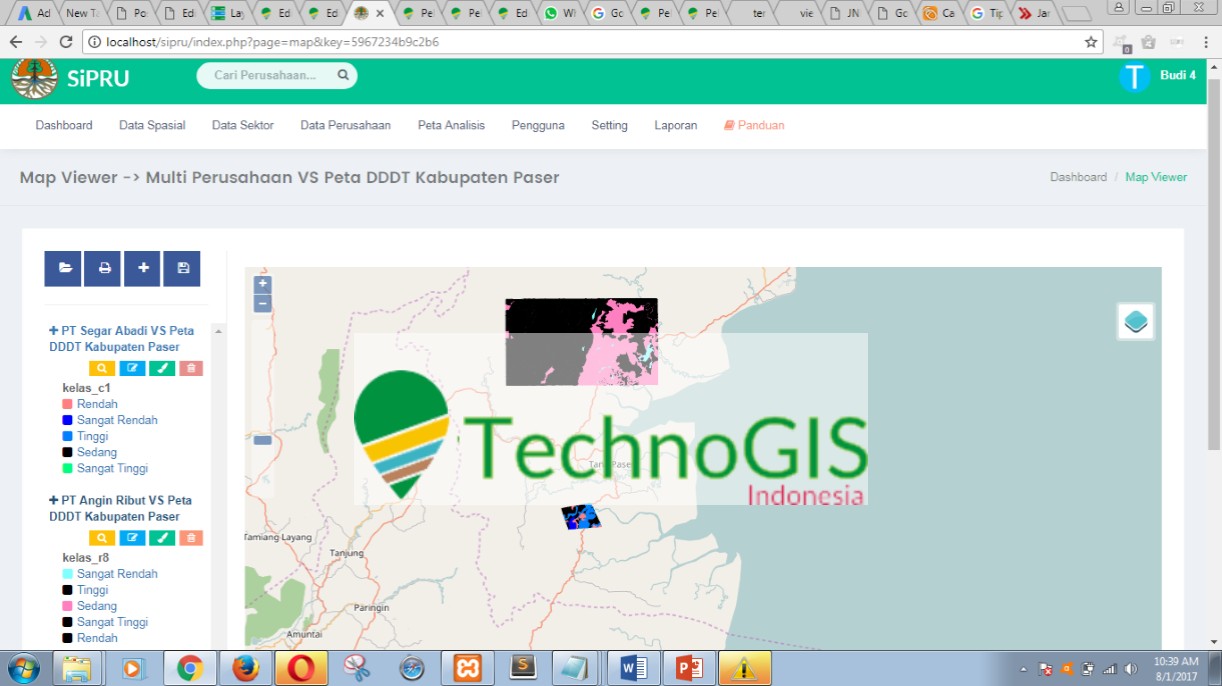This screenshot has height=686, width=1222.
Task: Open the Pengguna menu
Action: (x=538, y=125)
